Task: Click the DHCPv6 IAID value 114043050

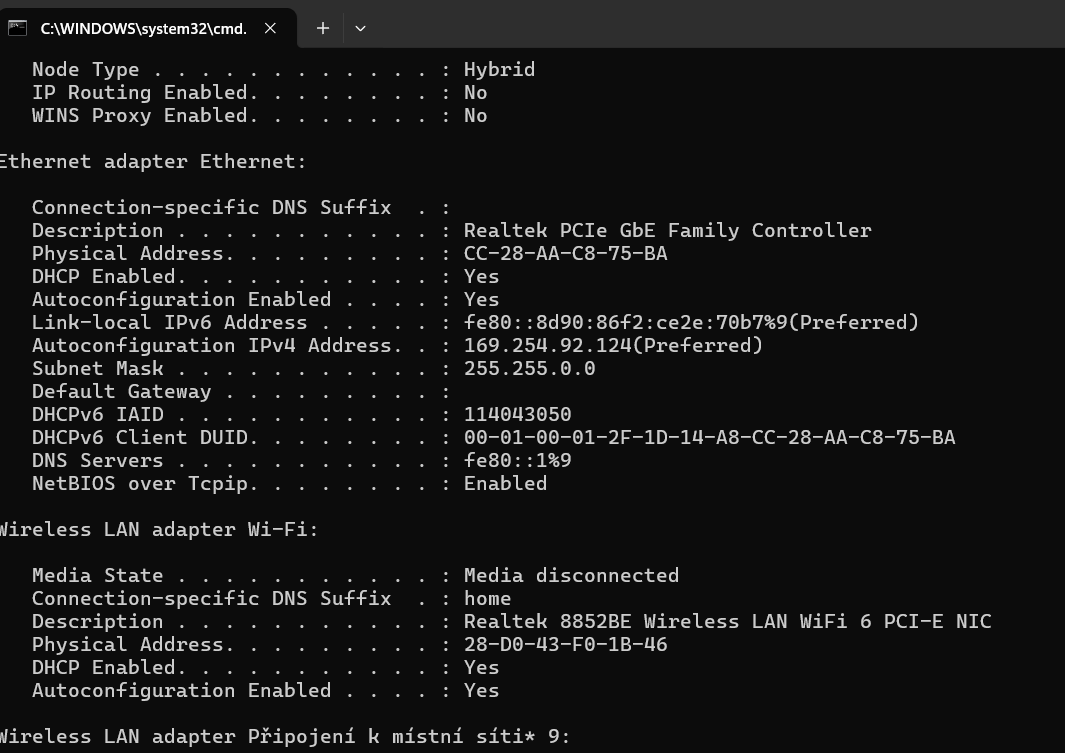Action: [x=517, y=415]
